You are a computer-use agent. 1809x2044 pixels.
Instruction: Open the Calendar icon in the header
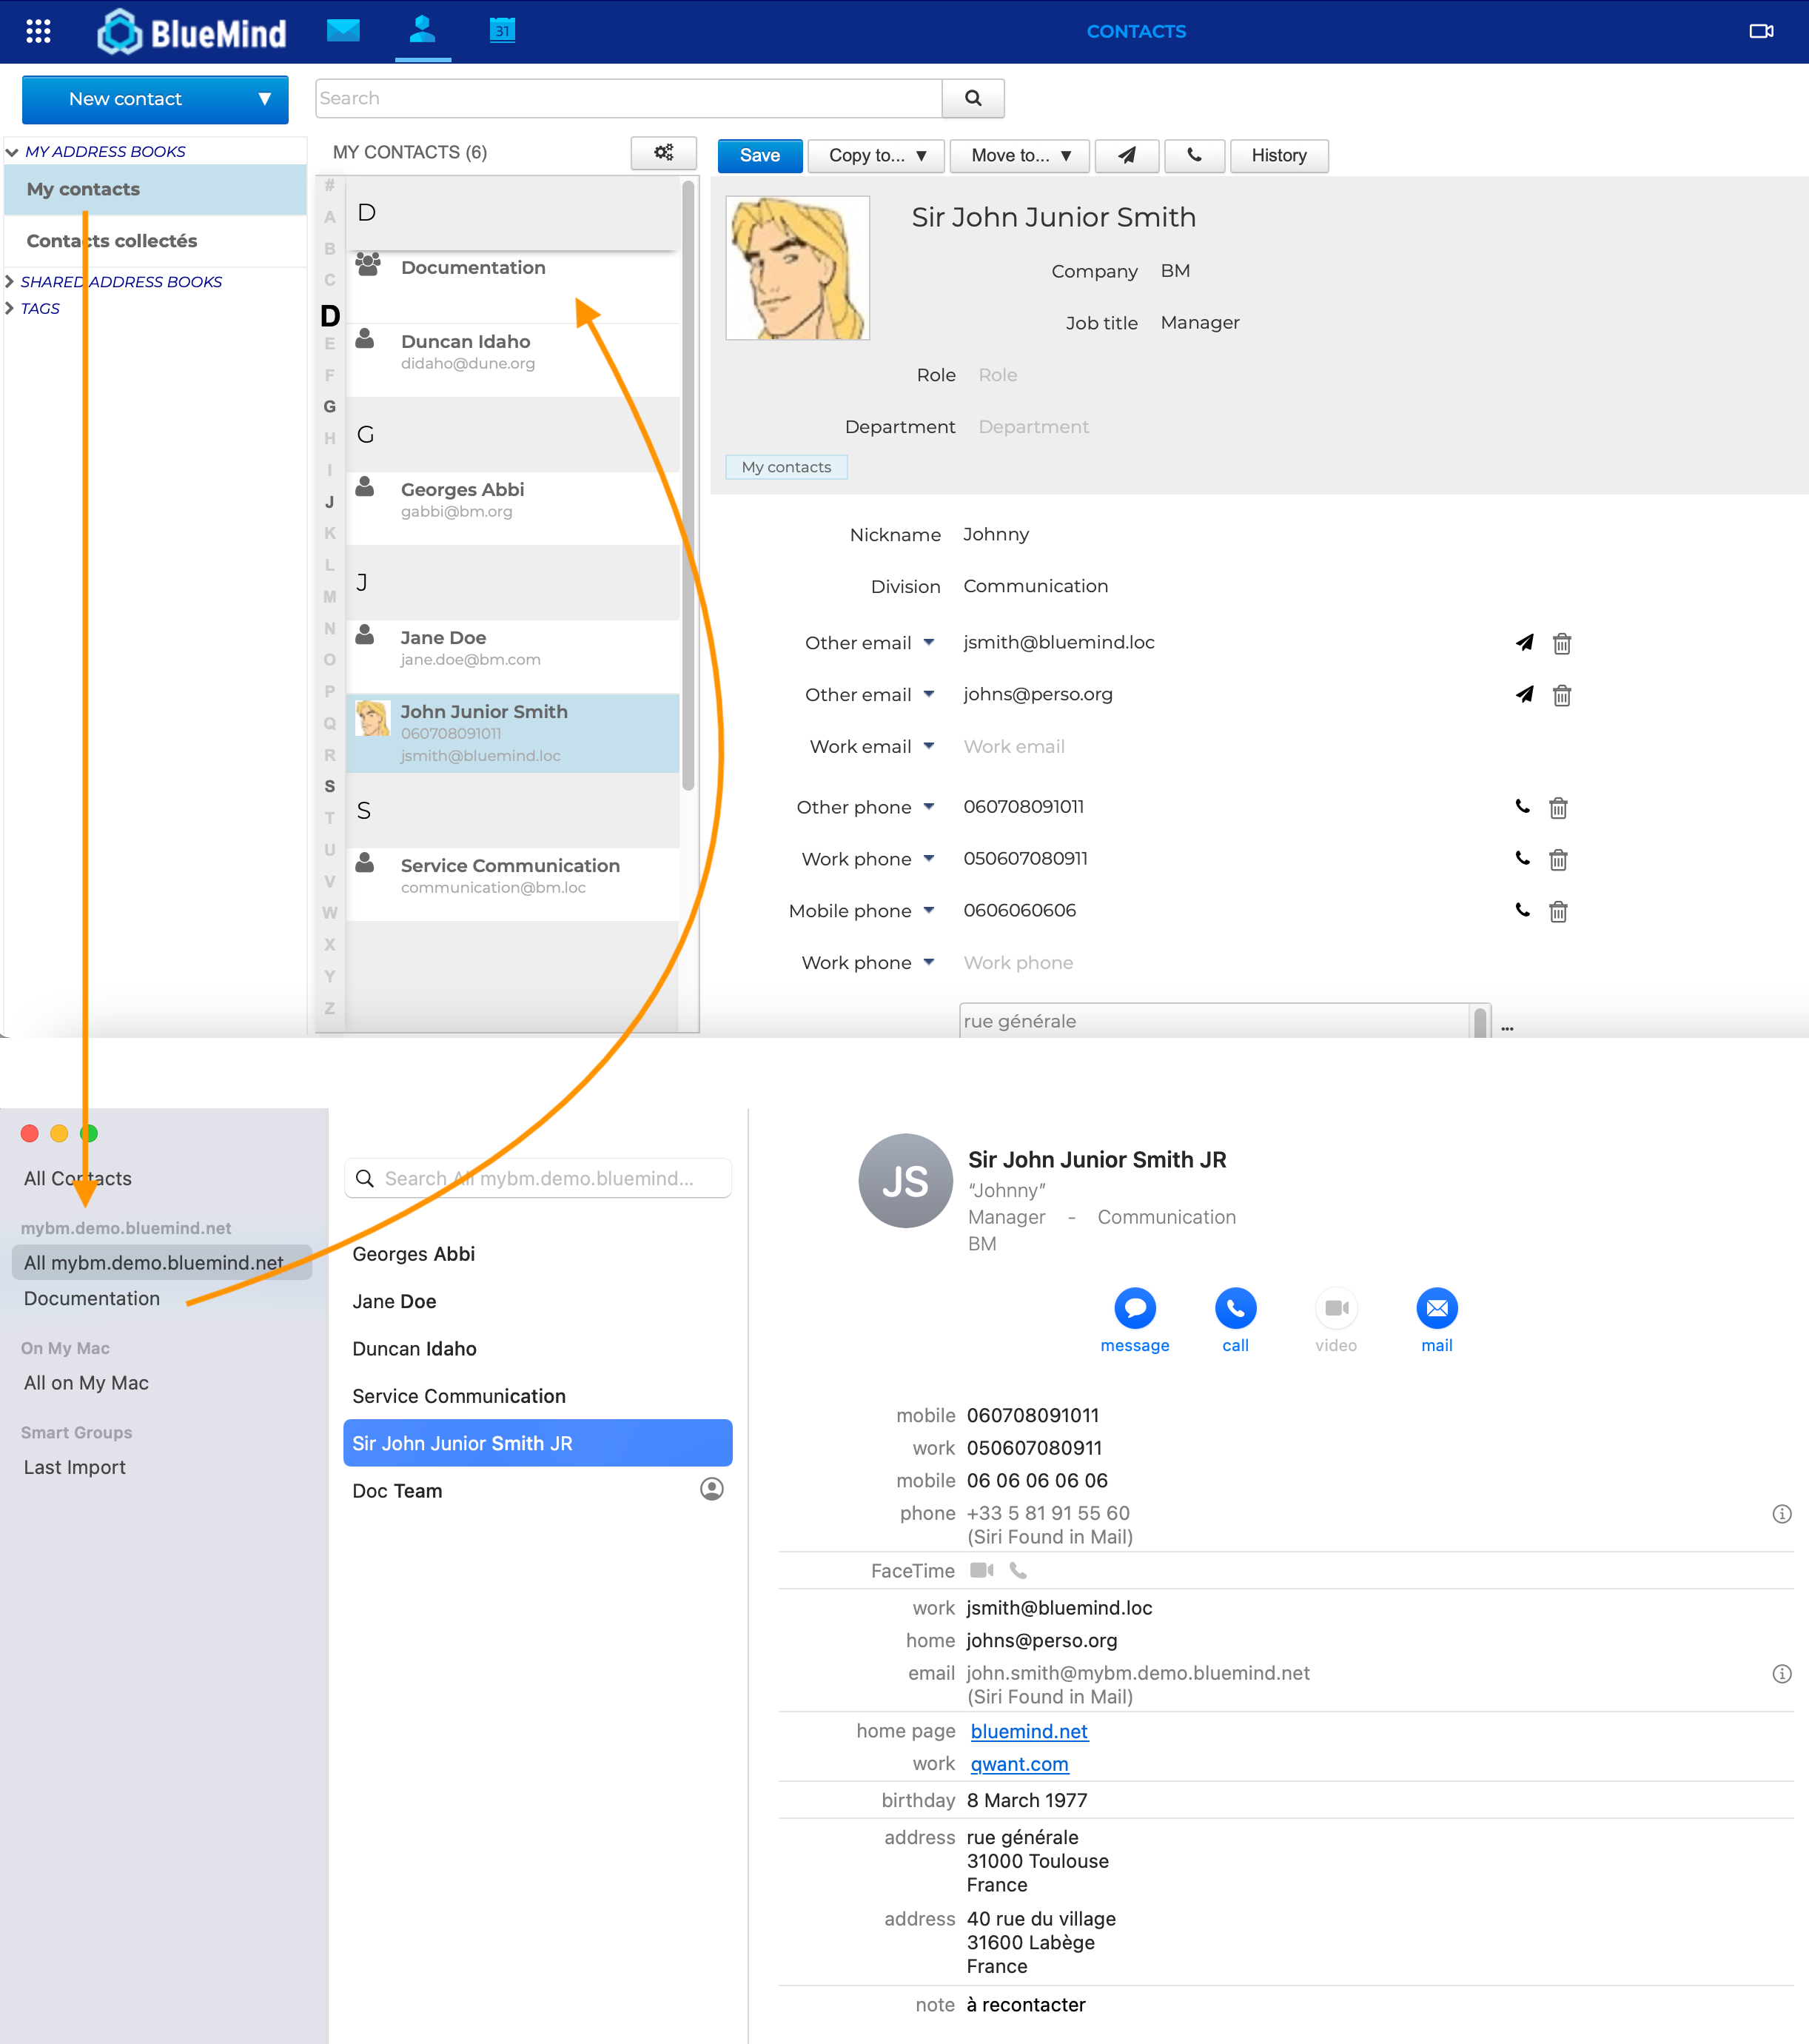(502, 30)
